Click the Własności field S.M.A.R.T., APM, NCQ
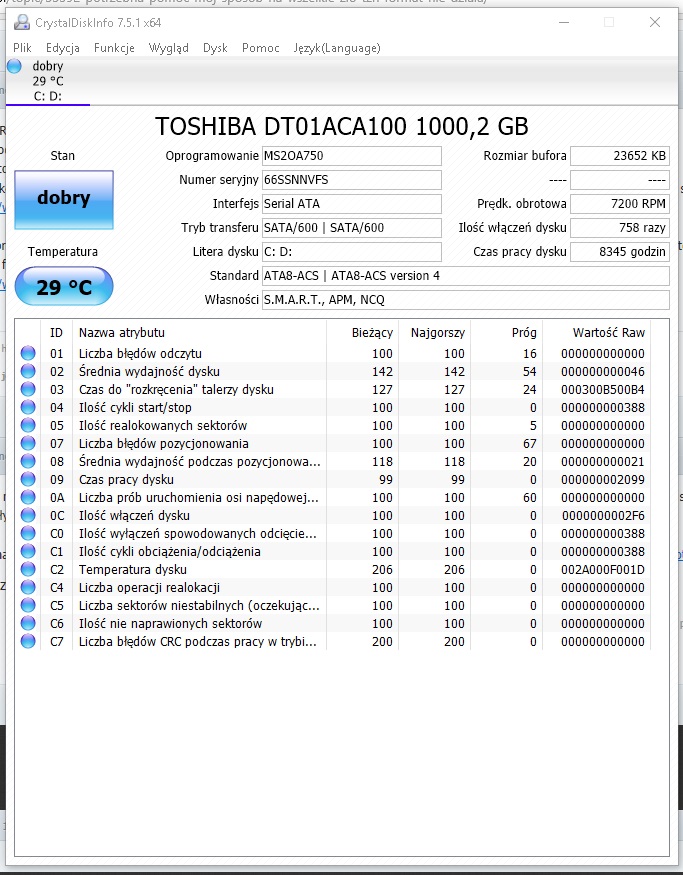683x875 pixels. (x=465, y=300)
